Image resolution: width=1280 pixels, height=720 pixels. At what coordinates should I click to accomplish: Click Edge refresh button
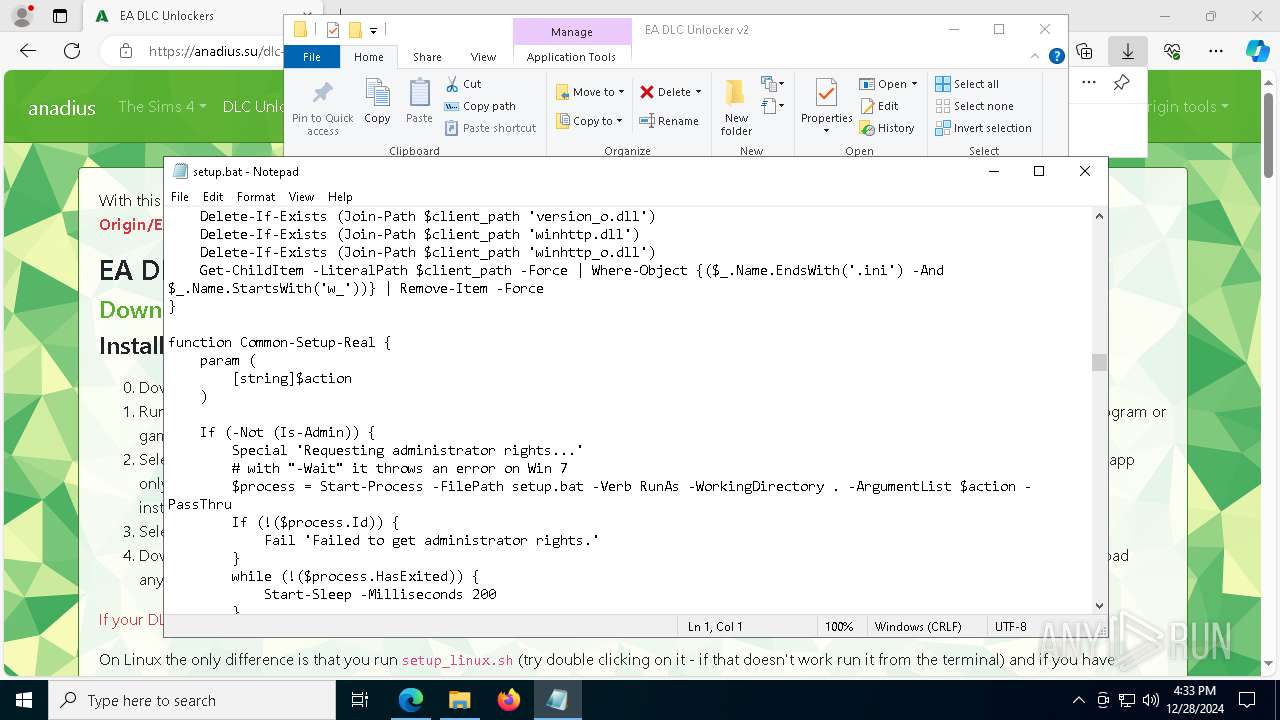(x=72, y=51)
